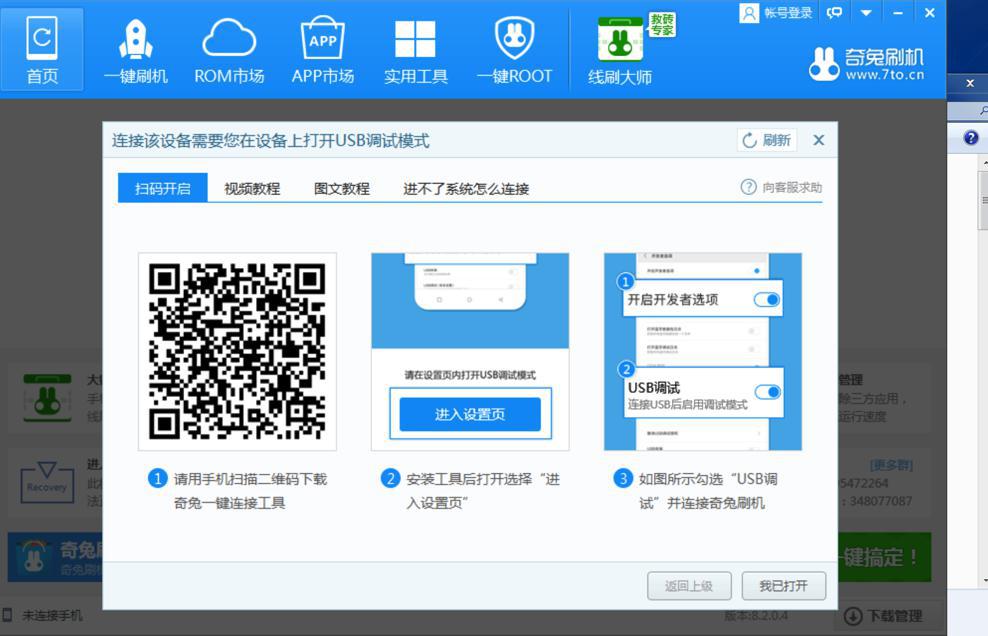Switch to the 视频教程 tab
The width and height of the screenshot is (988, 636).
point(252,188)
